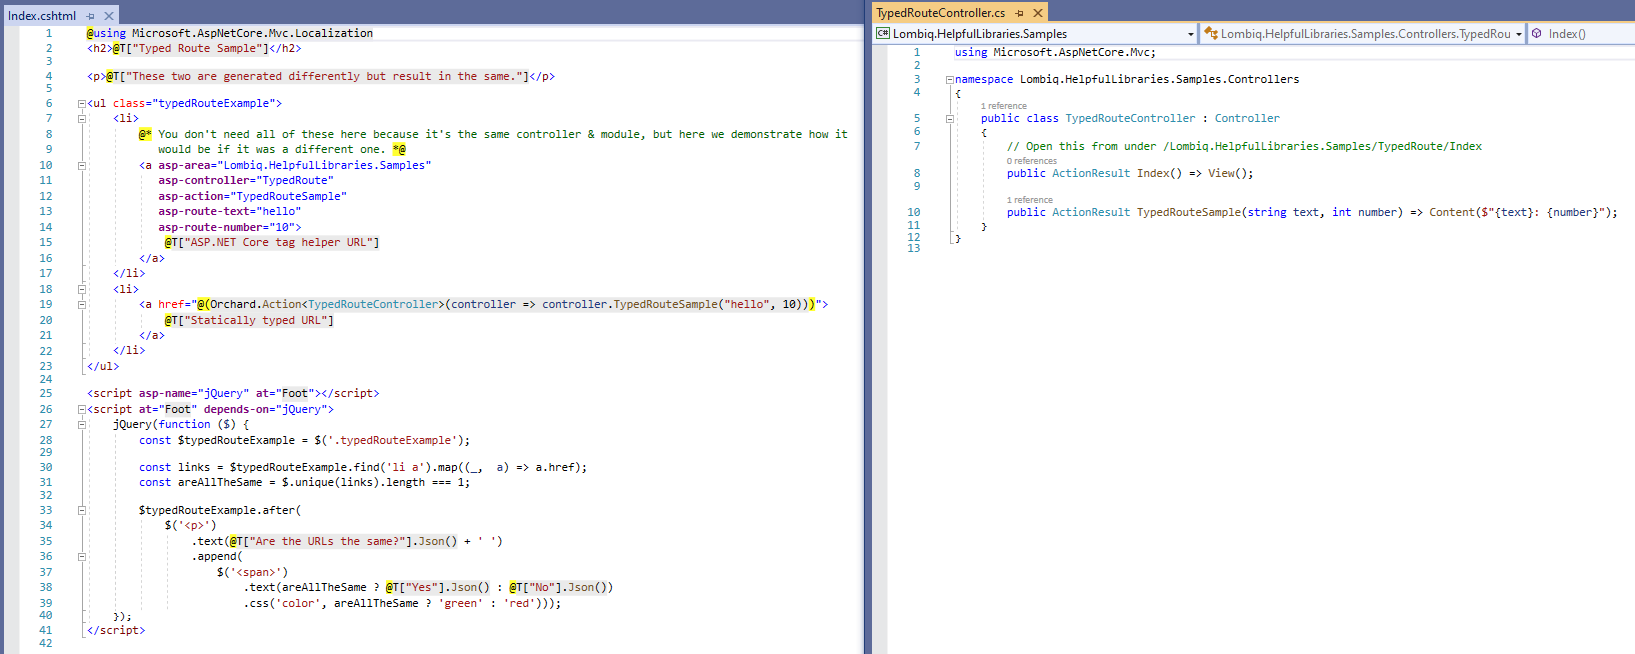Collapse the href anchor tag on line 19
1635x654 pixels.
point(82,304)
